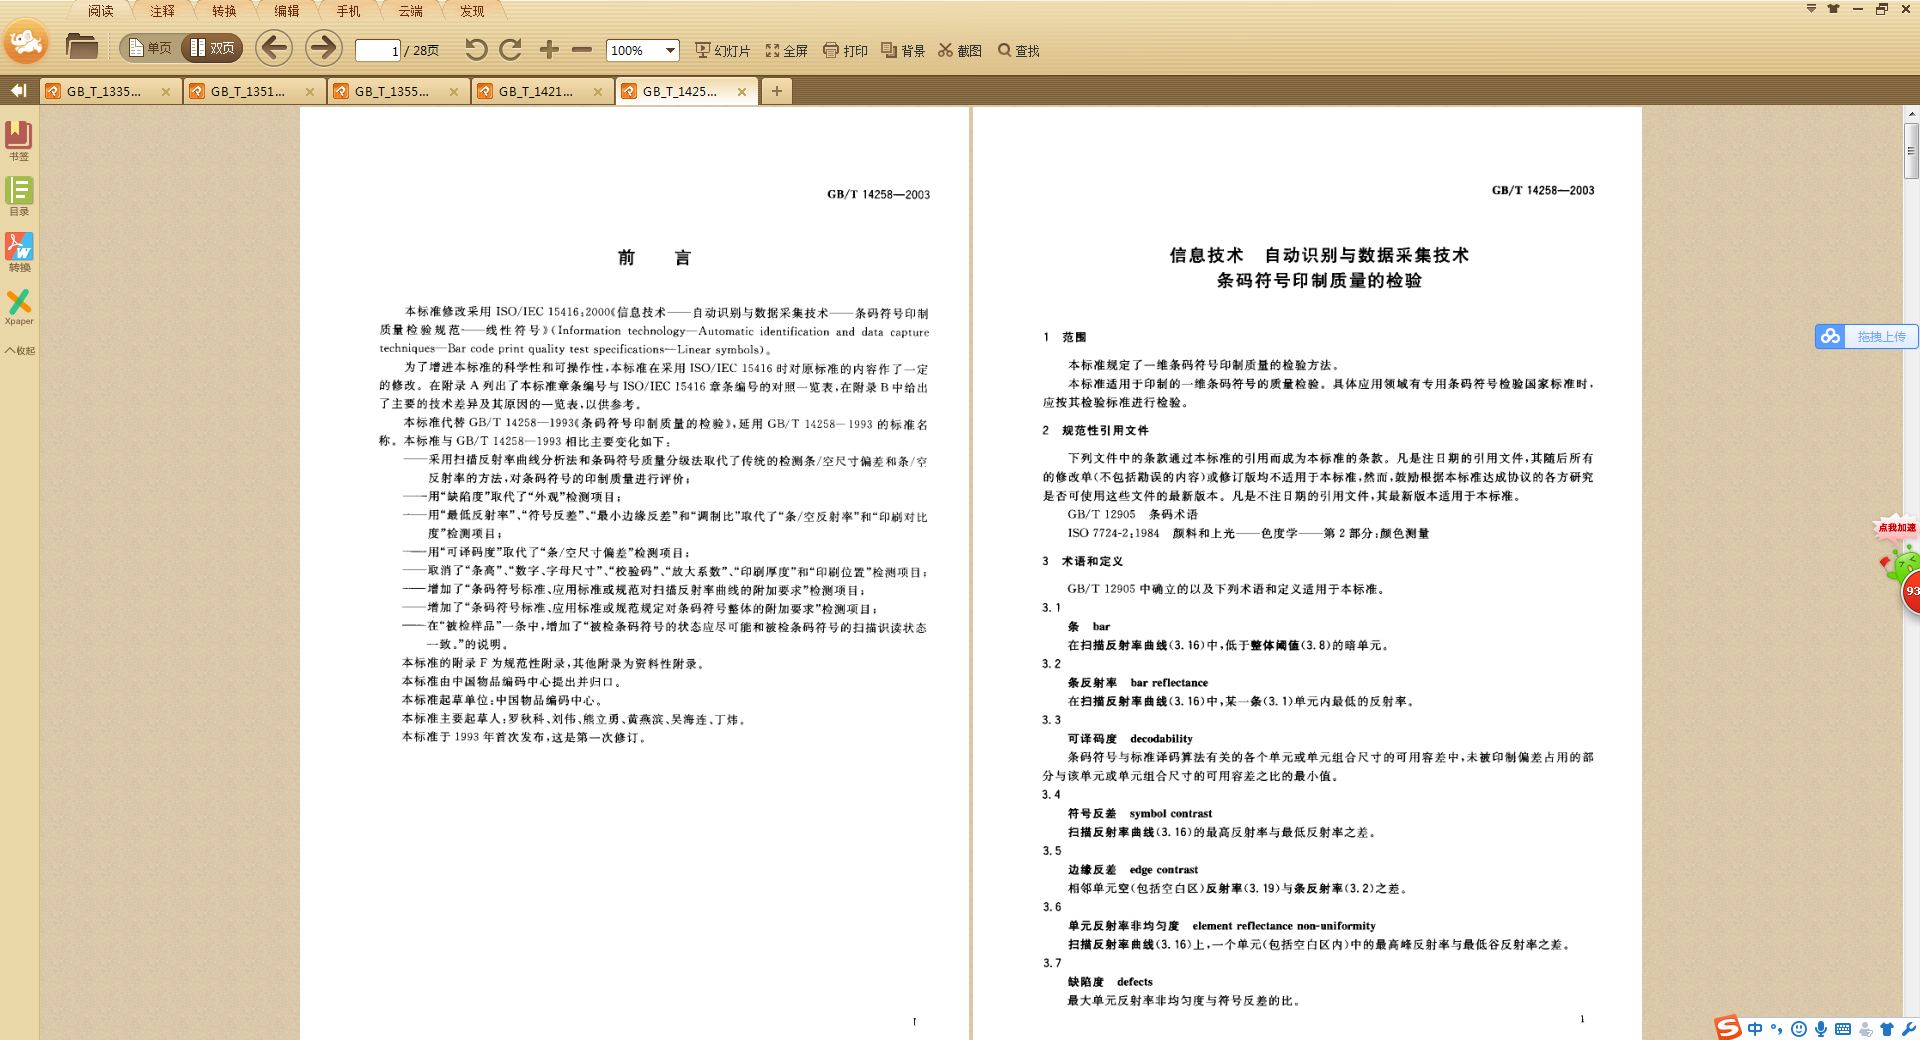This screenshot has width=1920, height=1040.
Task: Open the 注释 annotation menu tab
Action: tap(162, 11)
